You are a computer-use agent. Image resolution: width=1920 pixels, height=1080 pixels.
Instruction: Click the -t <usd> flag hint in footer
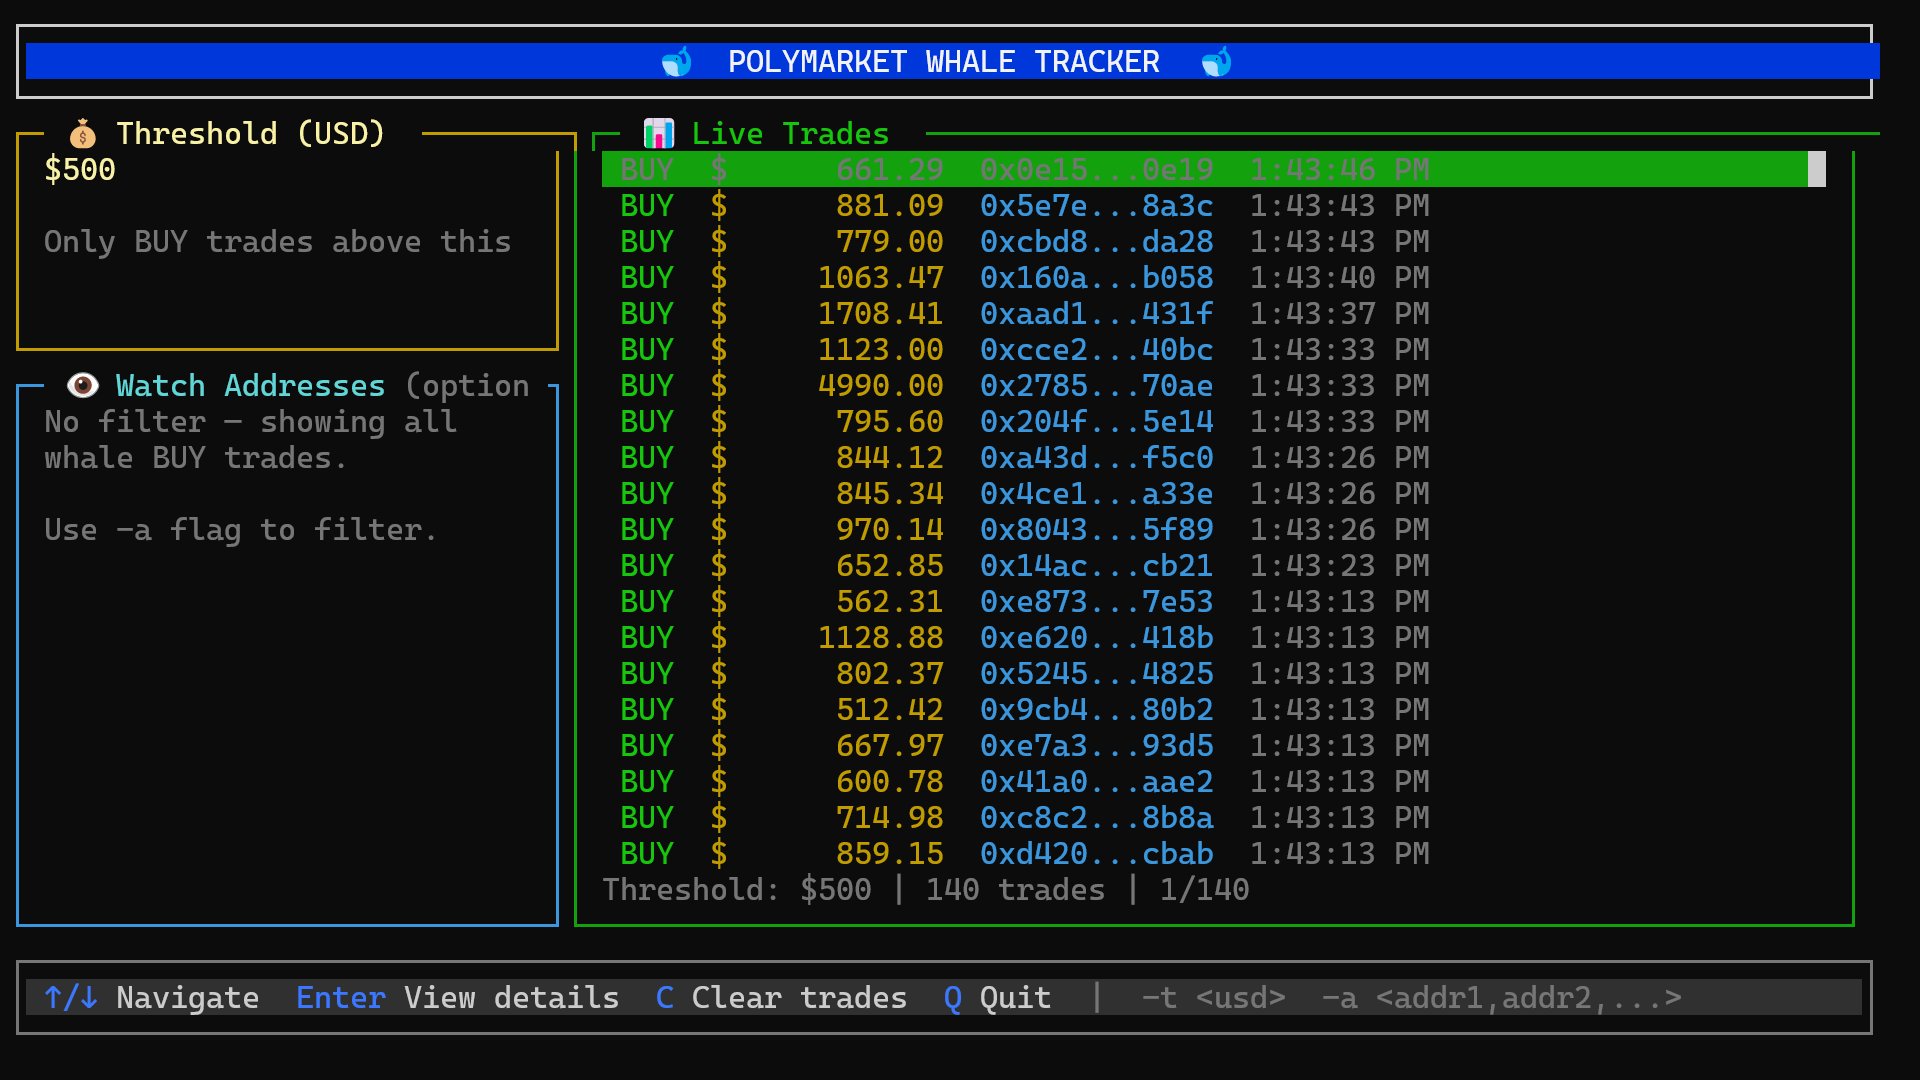point(1214,997)
